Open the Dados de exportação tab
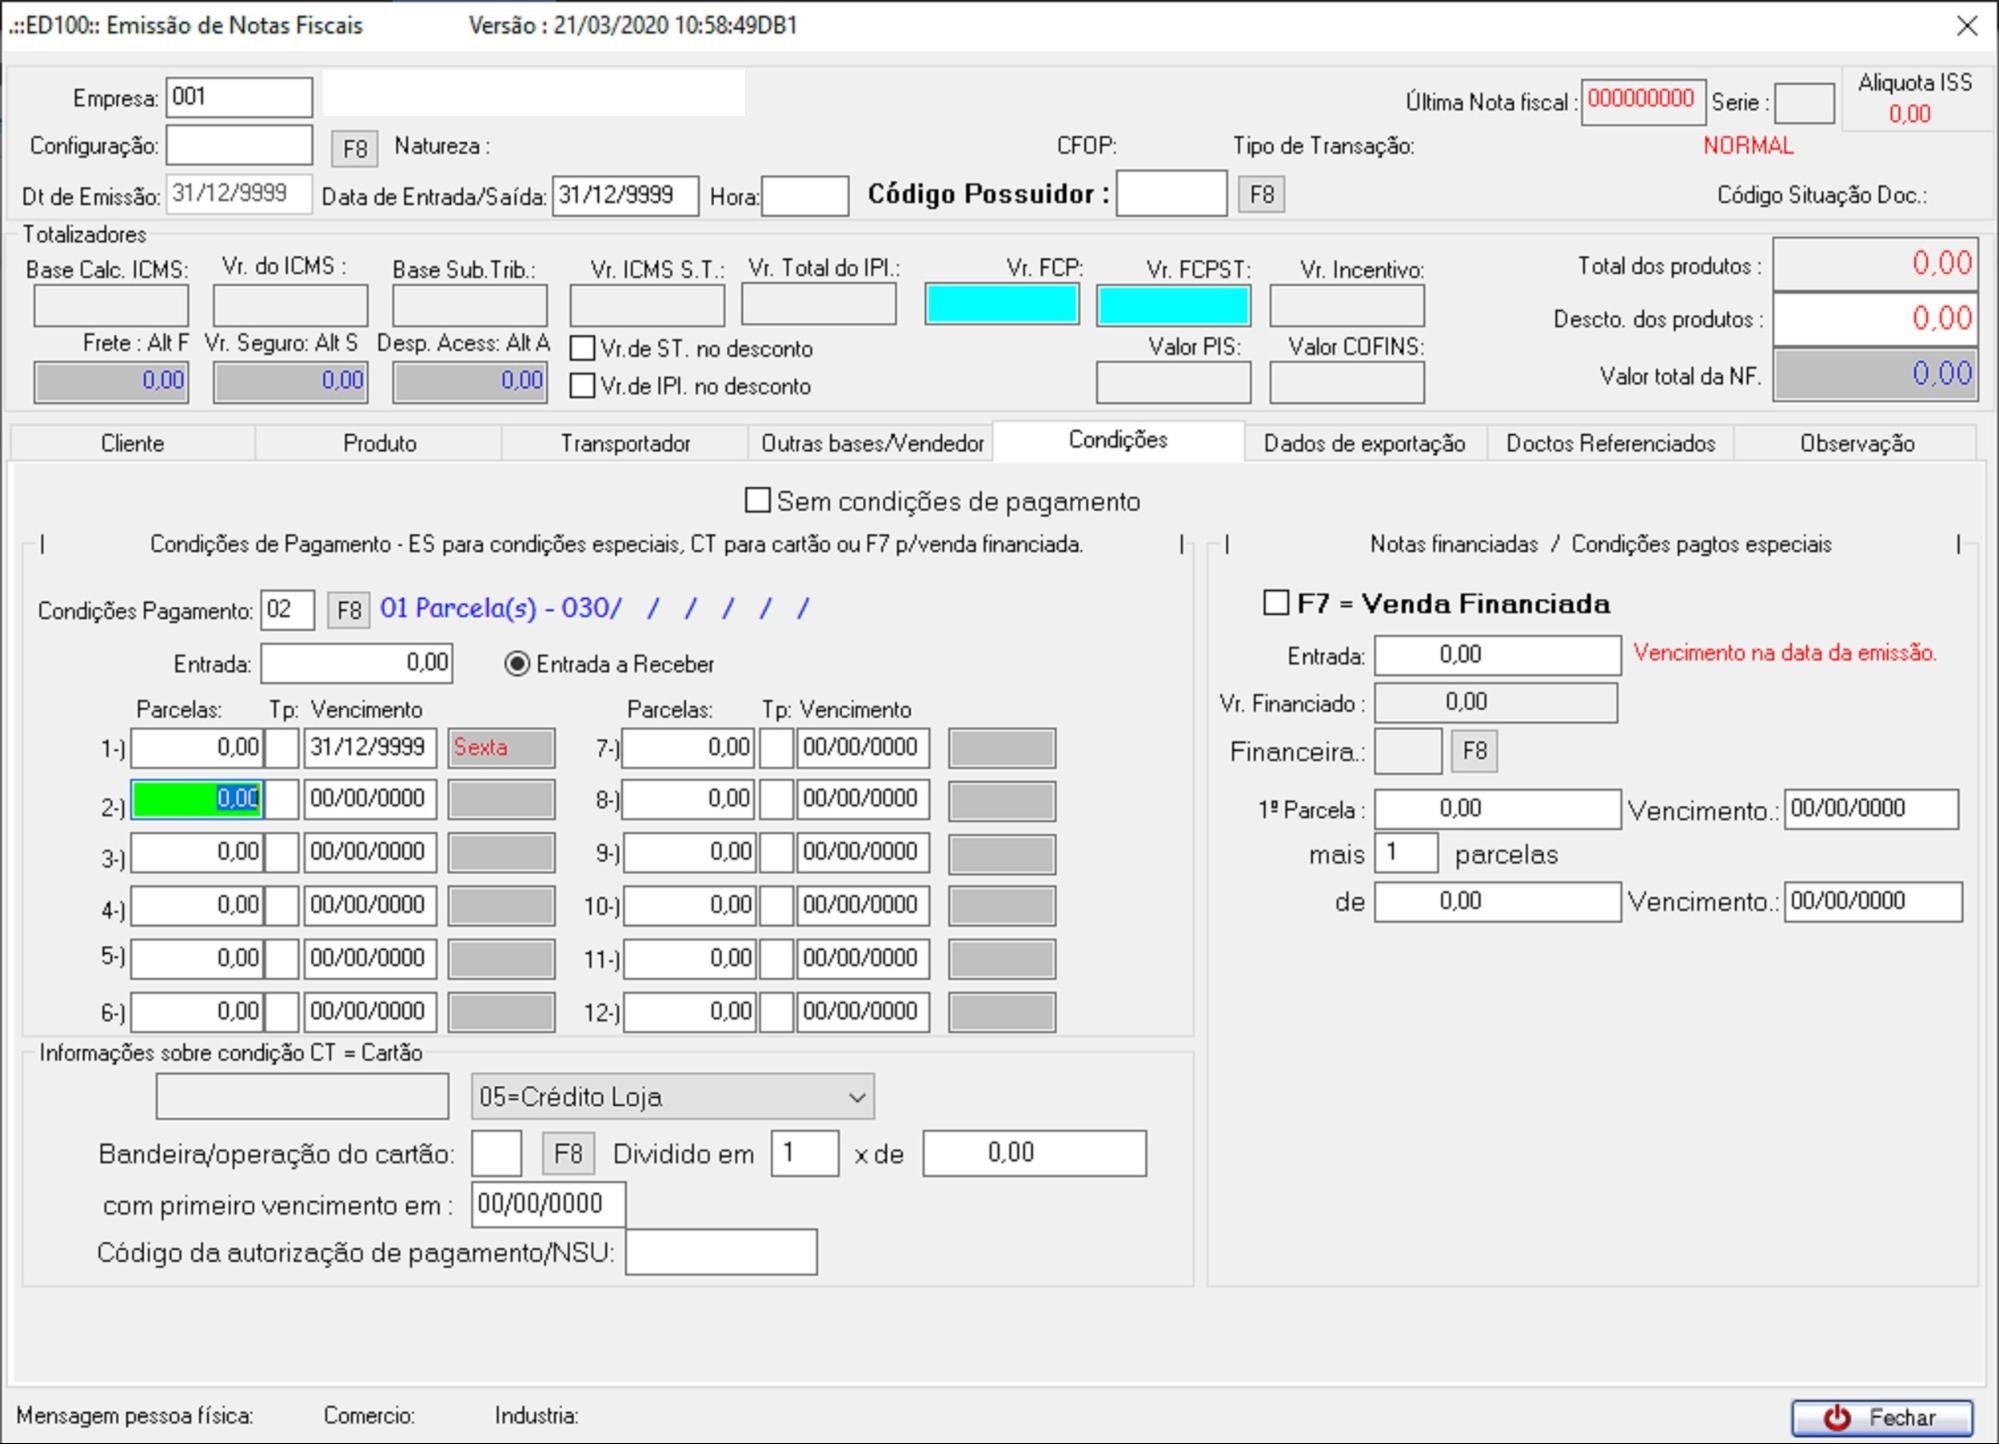 (x=1364, y=443)
